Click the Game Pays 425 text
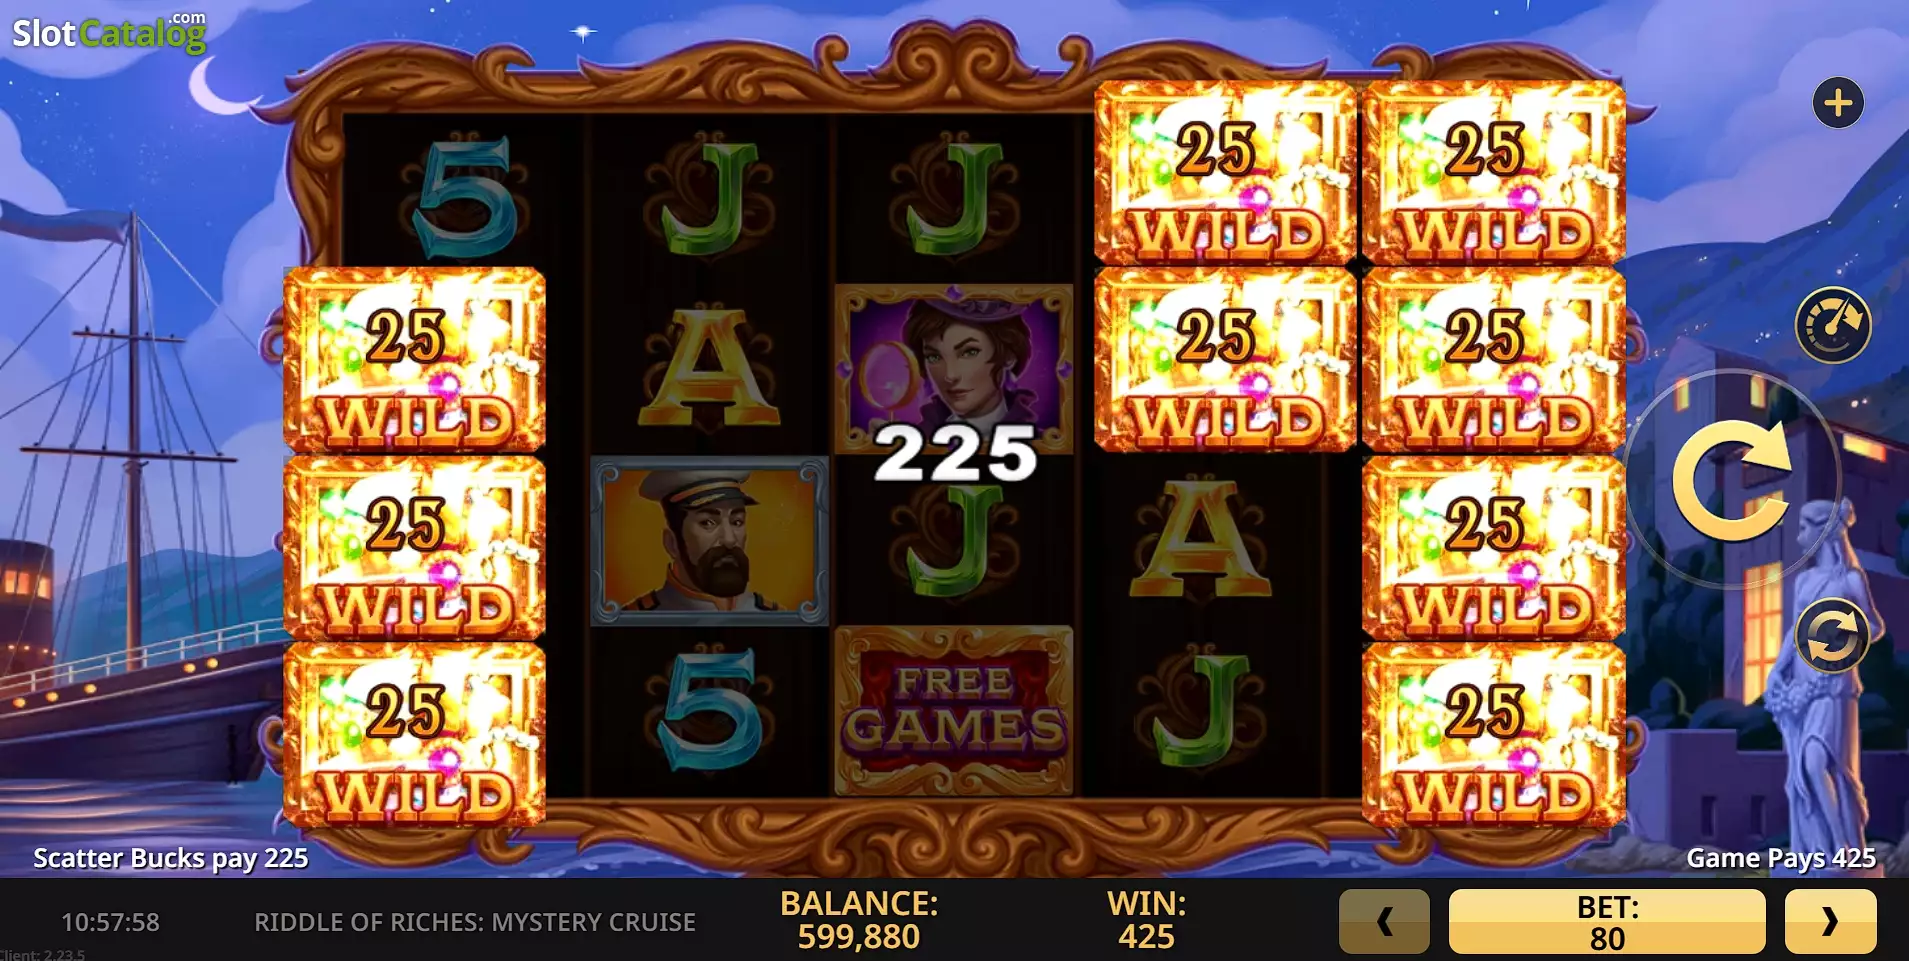This screenshot has height=961, width=1909. pyautogui.click(x=1781, y=858)
